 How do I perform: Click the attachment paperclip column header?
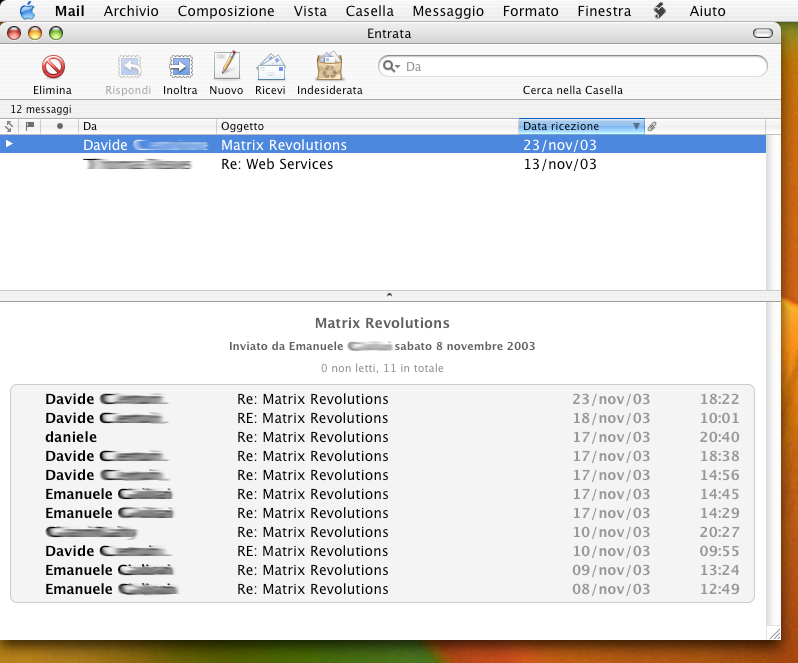(x=652, y=126)
